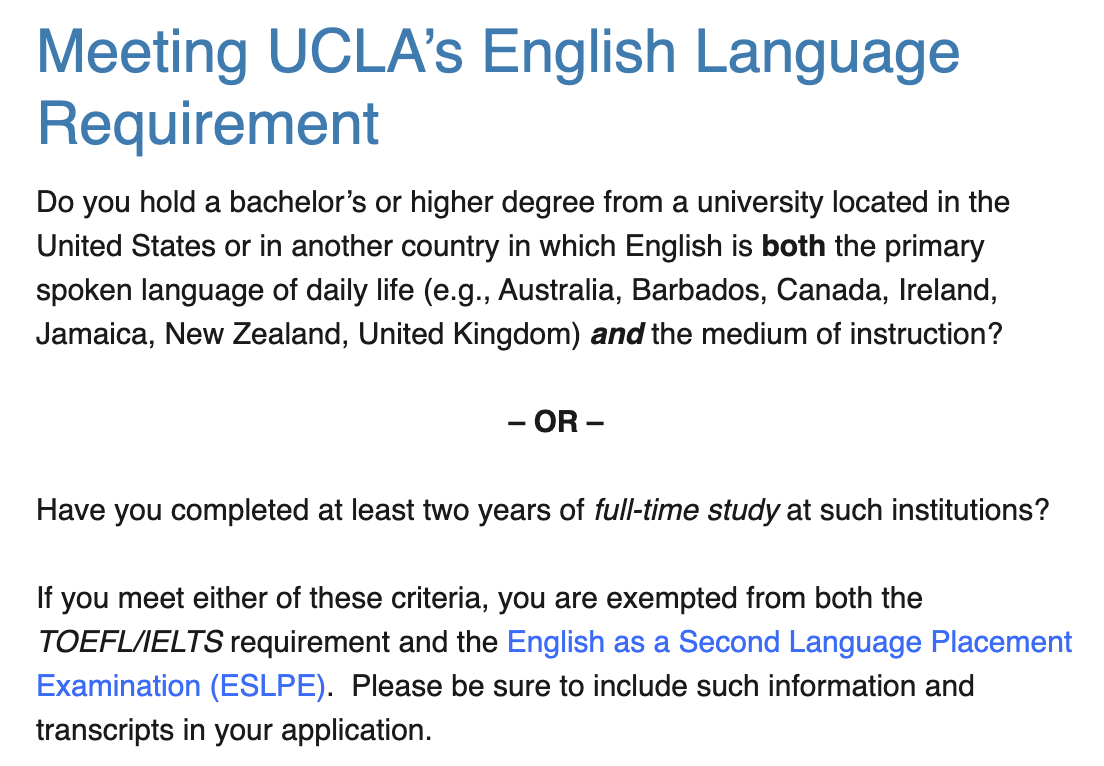Click the bold word "both" in the first paragraph
Image resolution: width=1104 pixels, height=766 pixels.
point(793,246)
